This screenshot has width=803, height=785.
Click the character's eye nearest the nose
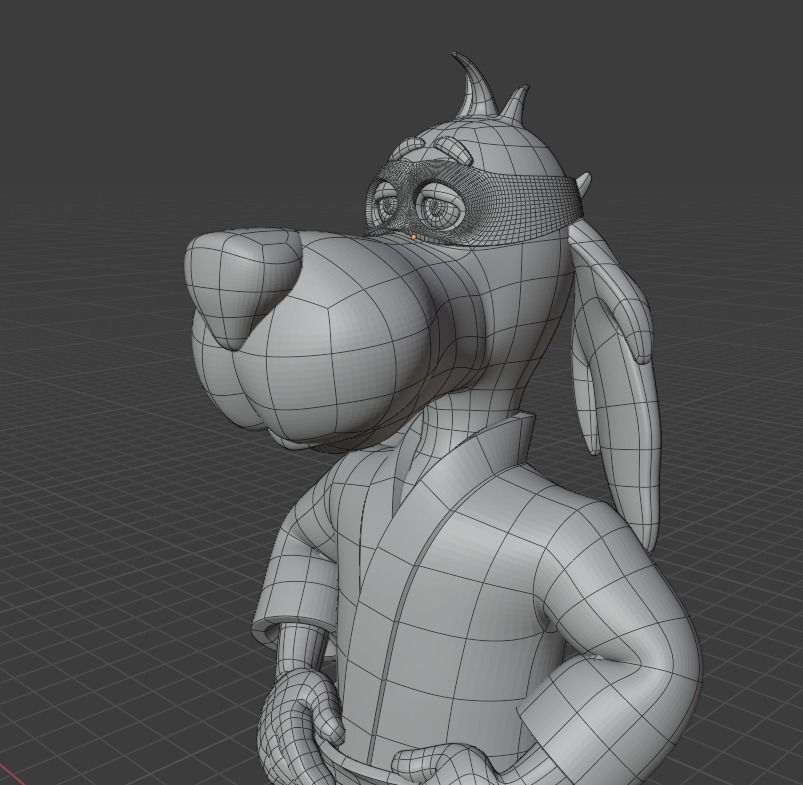click(x=386, y=204)
